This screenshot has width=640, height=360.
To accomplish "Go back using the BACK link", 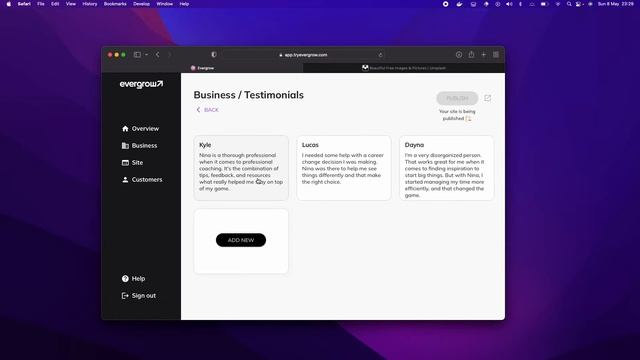I will [207, 110].
